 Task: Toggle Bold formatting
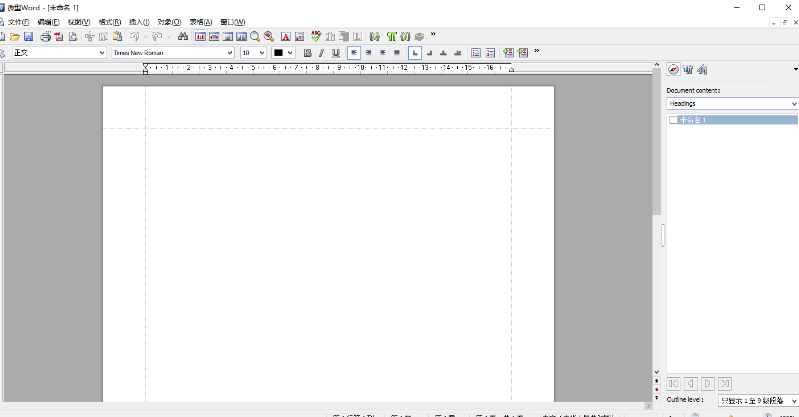pyautogui.click(x=307, y=53)
